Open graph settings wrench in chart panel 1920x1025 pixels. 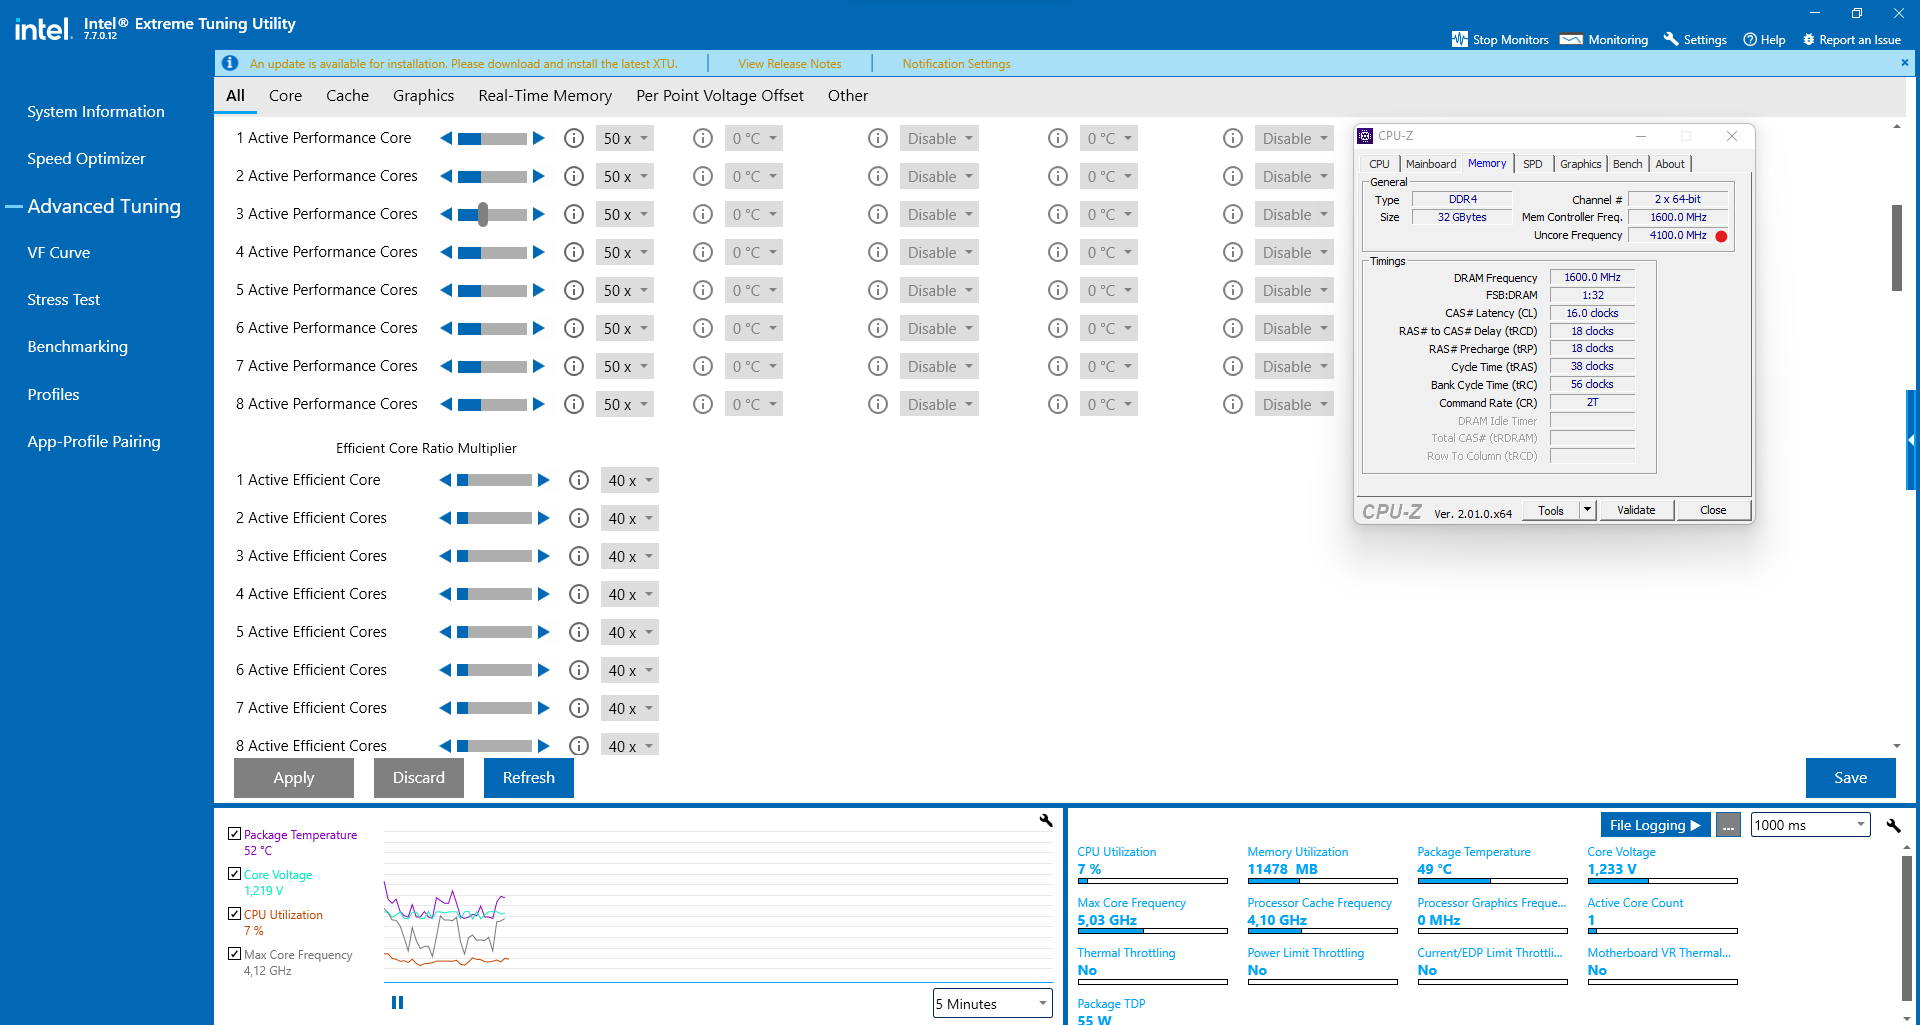pos(1046,820)
